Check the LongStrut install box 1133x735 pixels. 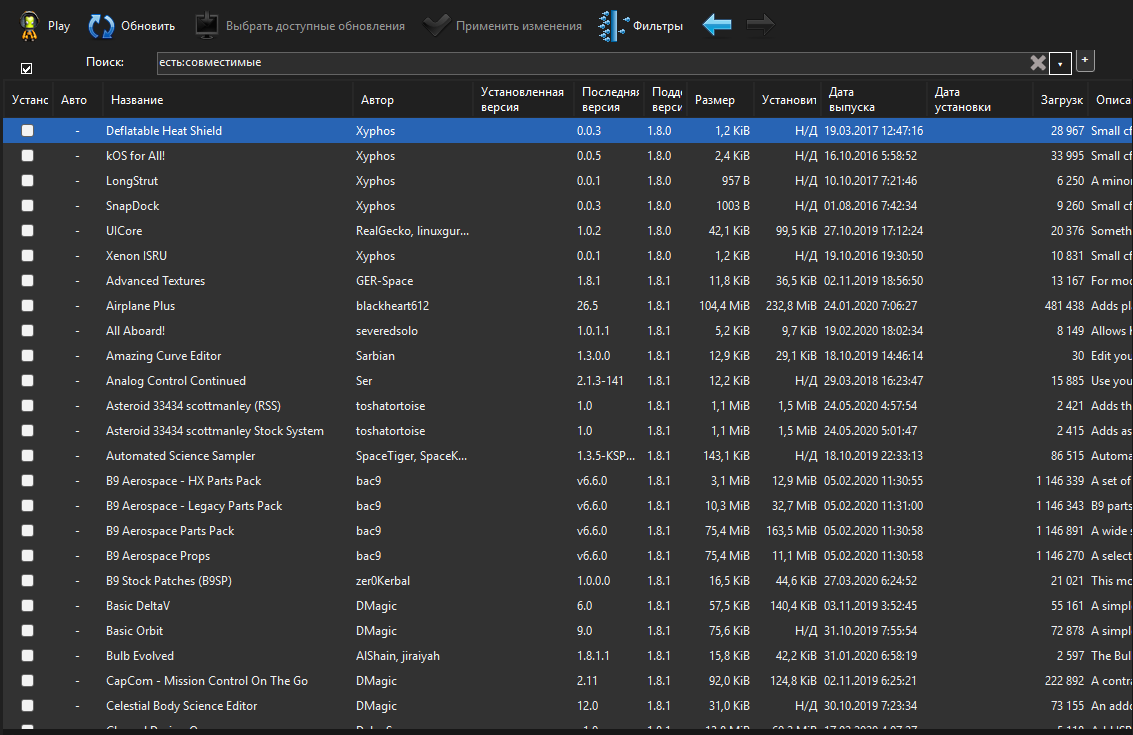click(x=27, y=181)
